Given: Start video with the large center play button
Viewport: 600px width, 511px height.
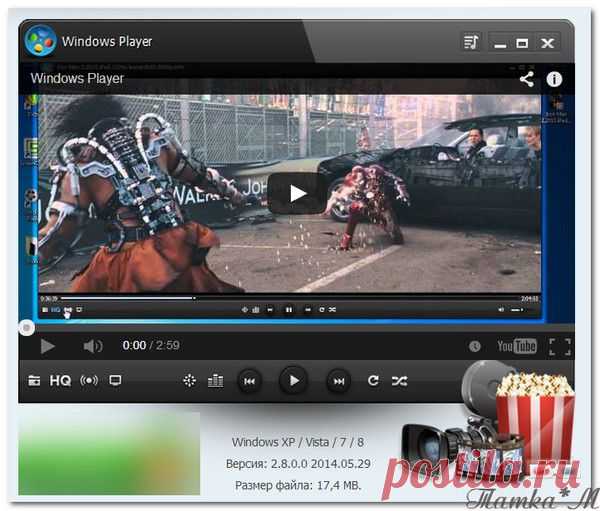Looking at the screenshot, I should pos(297,193).
